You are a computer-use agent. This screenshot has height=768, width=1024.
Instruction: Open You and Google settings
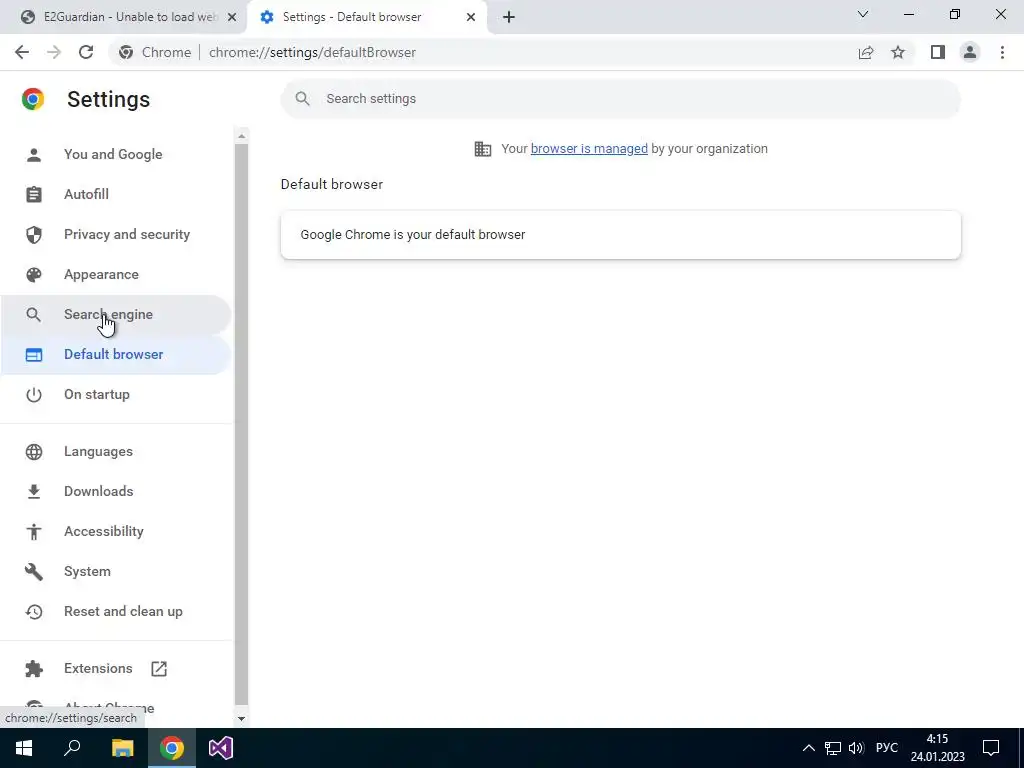click(116, 155)
